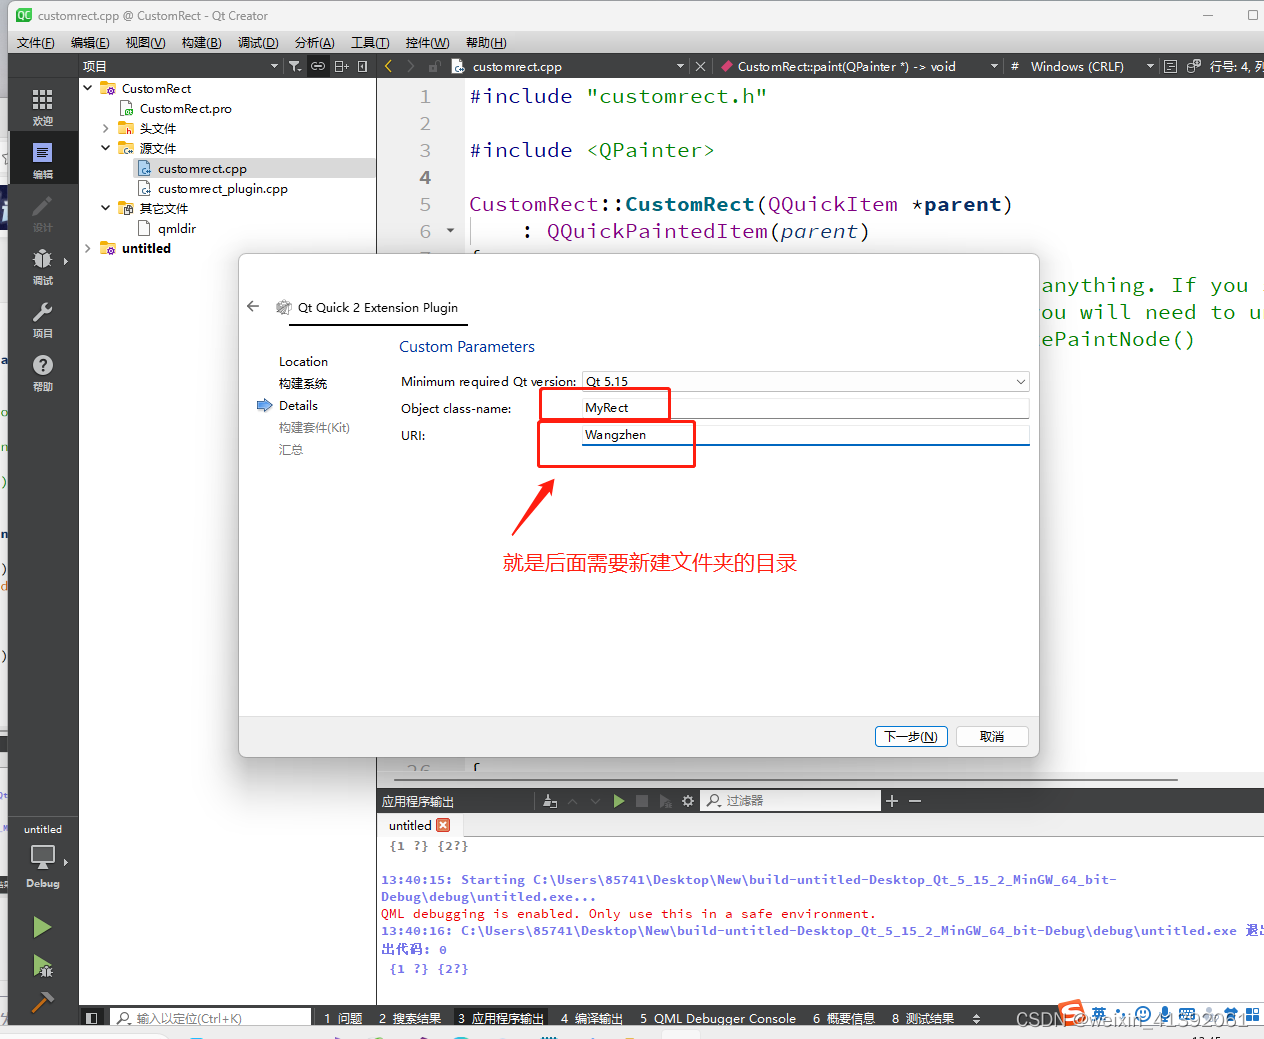Click the synchronize with editor link icon
Screen dimensions: 1264x1039
(317, 65)
